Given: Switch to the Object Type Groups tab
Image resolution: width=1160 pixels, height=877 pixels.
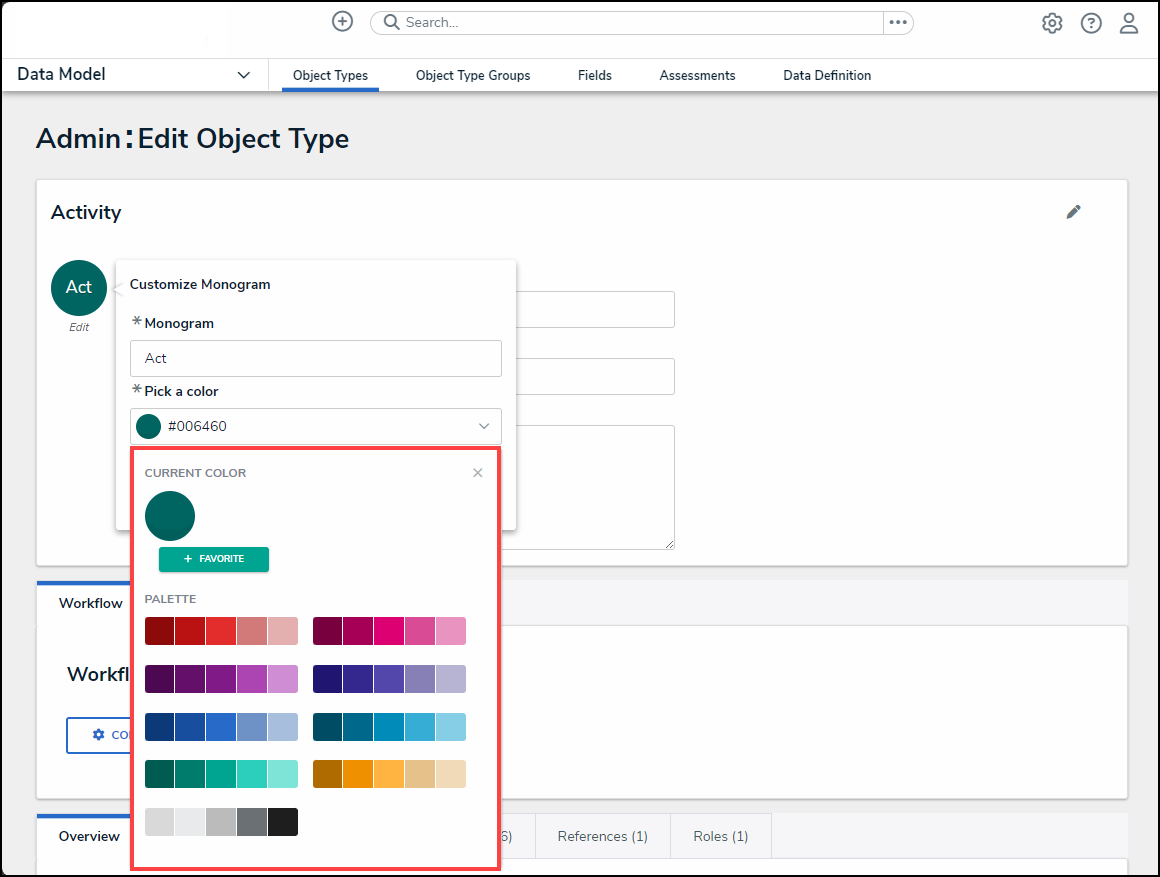Looking at the screenshot, I should (473, 75).
